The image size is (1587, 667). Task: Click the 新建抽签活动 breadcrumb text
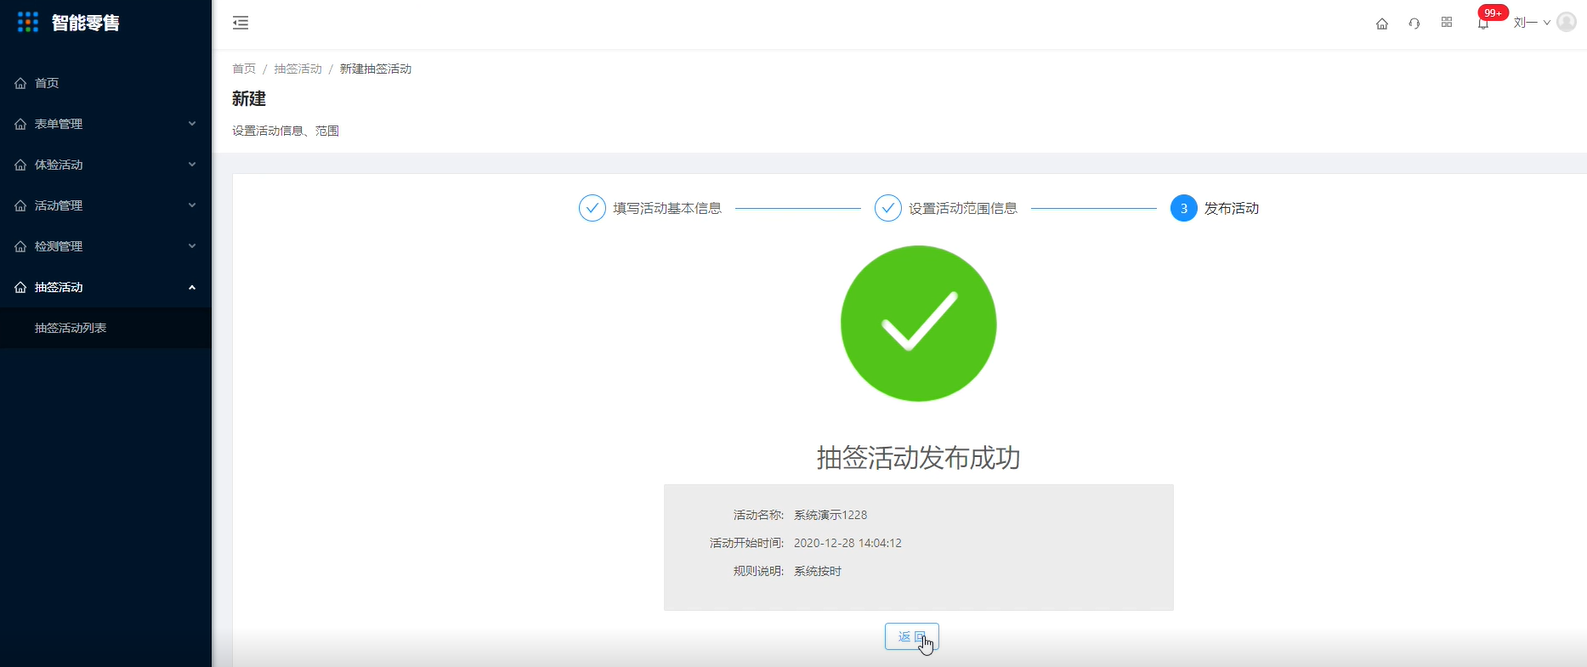(x=376, y=69)
